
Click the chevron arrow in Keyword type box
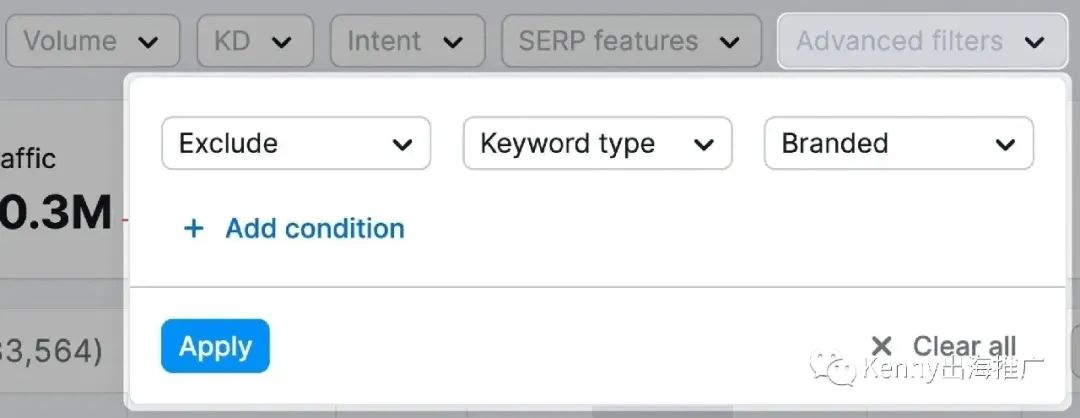703,145
